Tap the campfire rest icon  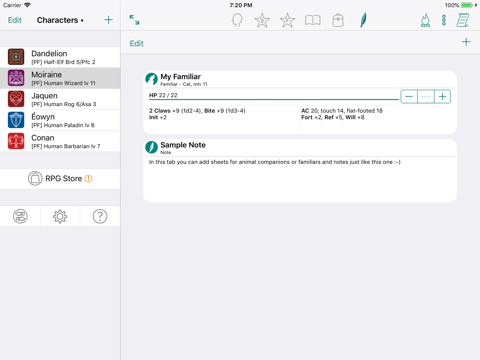(x=425, y=20)
